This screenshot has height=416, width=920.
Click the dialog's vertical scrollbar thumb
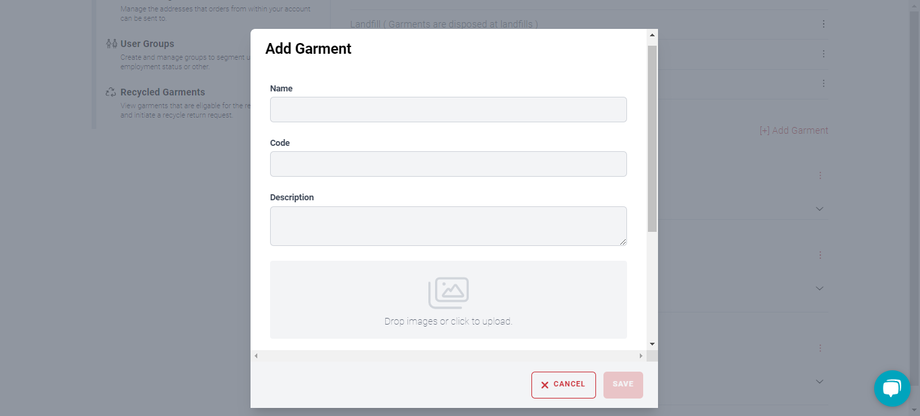[652, 140]
